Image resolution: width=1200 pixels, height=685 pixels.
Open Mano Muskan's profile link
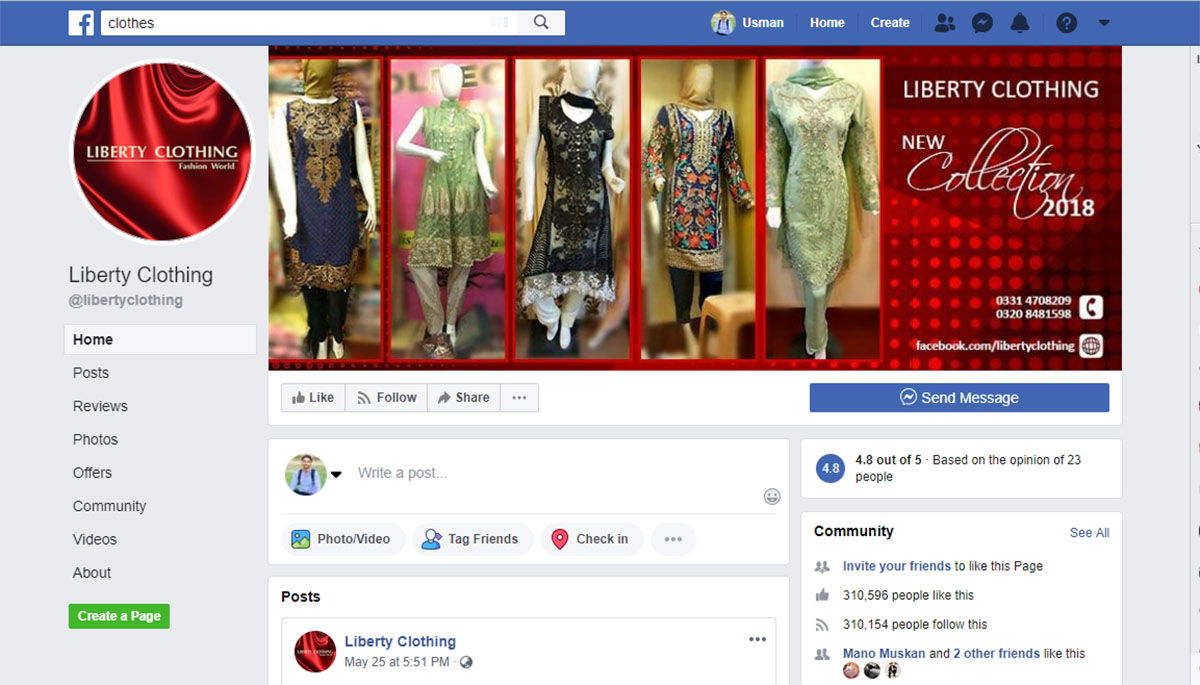tap(884, 653)
